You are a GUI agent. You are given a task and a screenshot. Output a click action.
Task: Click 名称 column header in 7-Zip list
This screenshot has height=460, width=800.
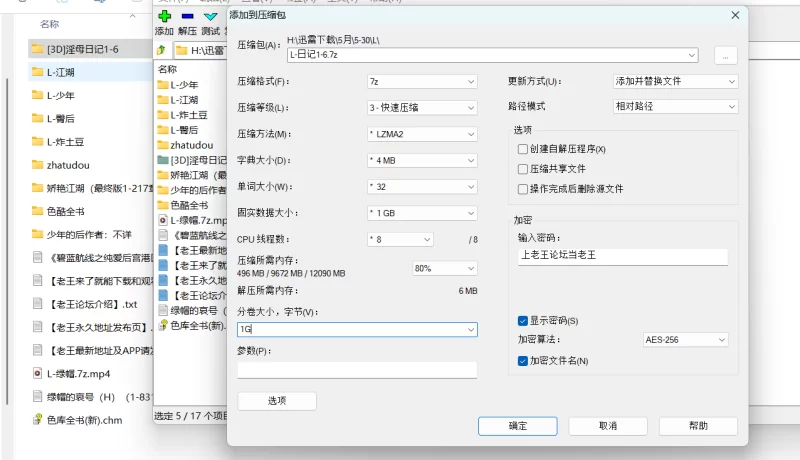[167, 69]
